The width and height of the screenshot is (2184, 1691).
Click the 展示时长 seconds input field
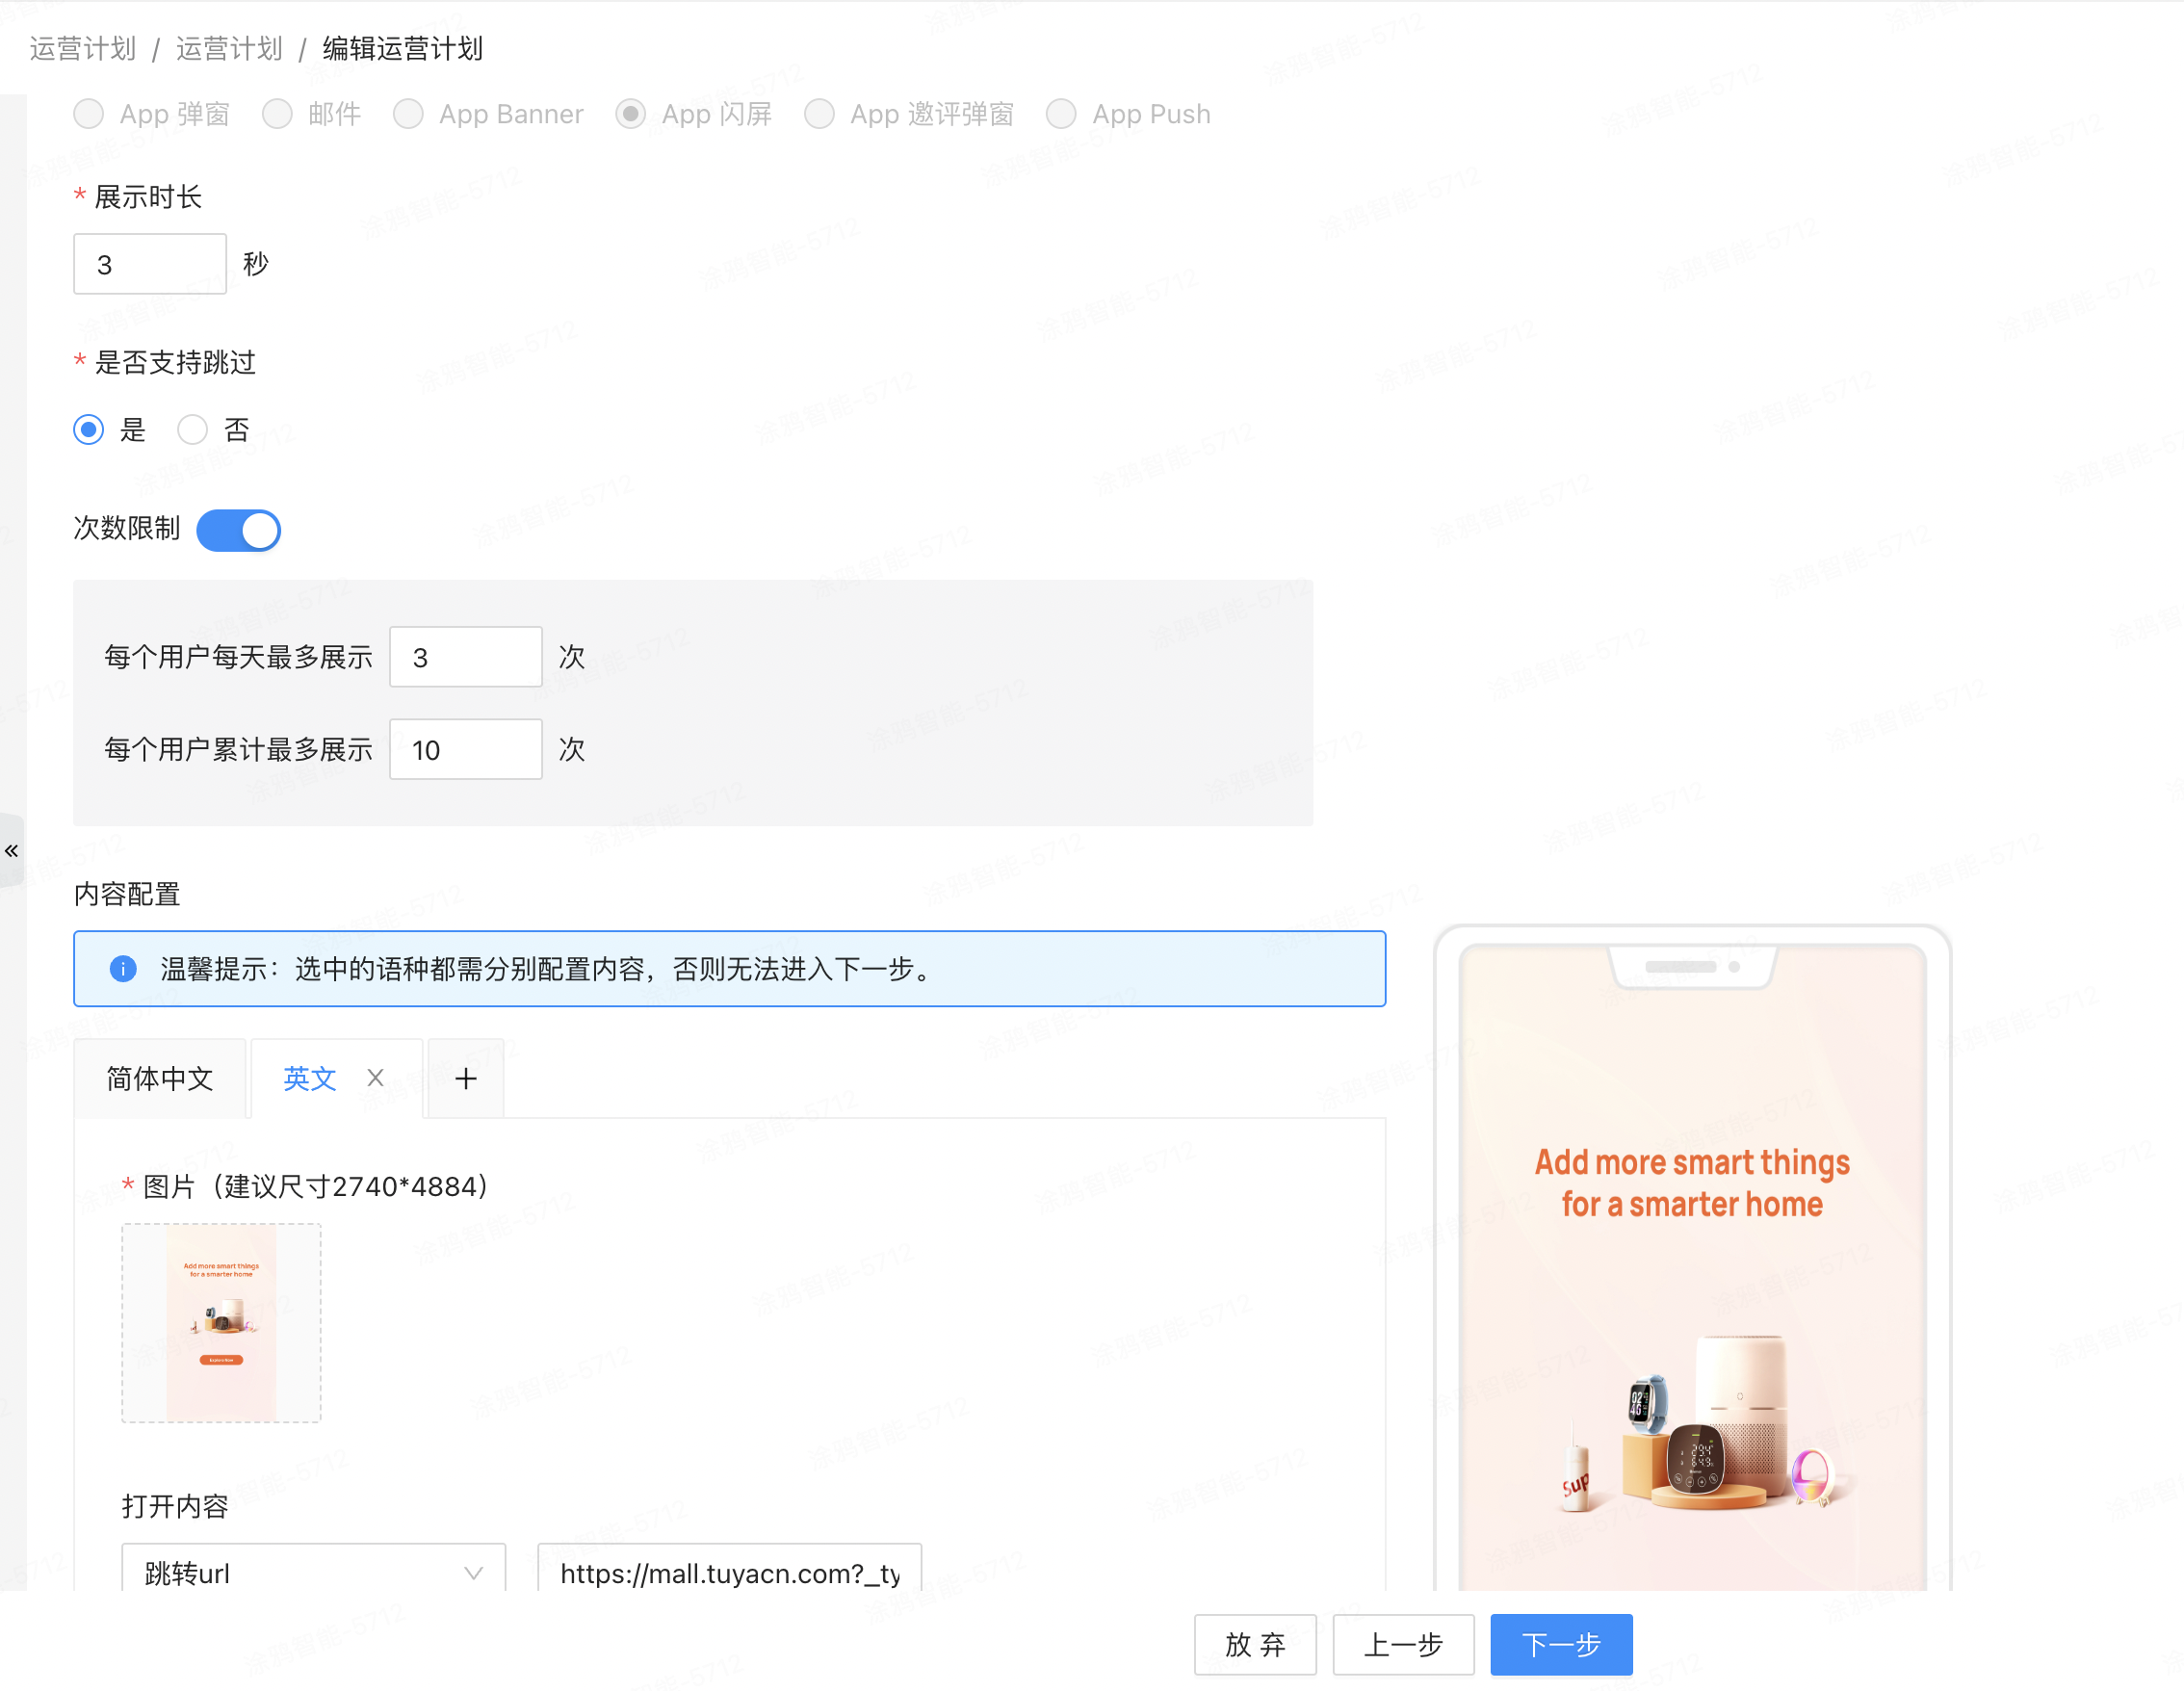[x=149, y=264]
